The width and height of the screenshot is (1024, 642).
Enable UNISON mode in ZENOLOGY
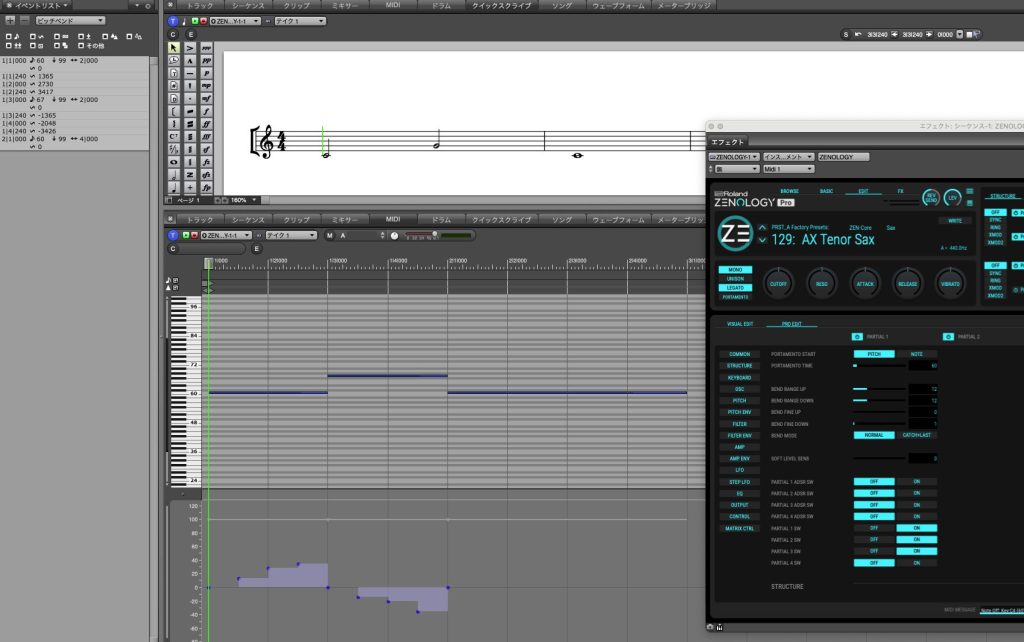(x=735, y=278)
